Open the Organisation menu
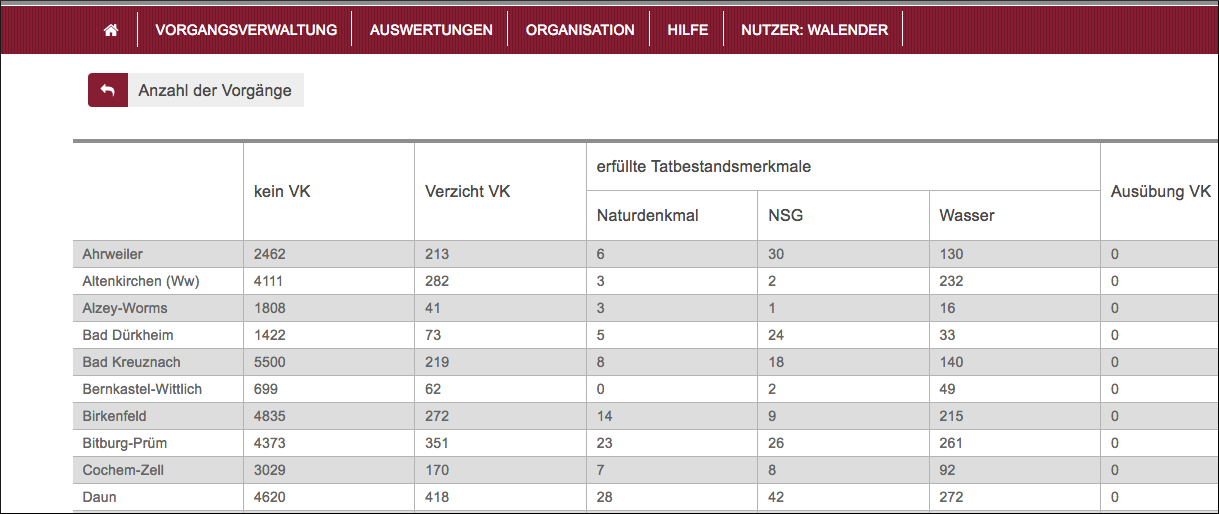This screenshot has width=1219, height=514. point(580,30)
